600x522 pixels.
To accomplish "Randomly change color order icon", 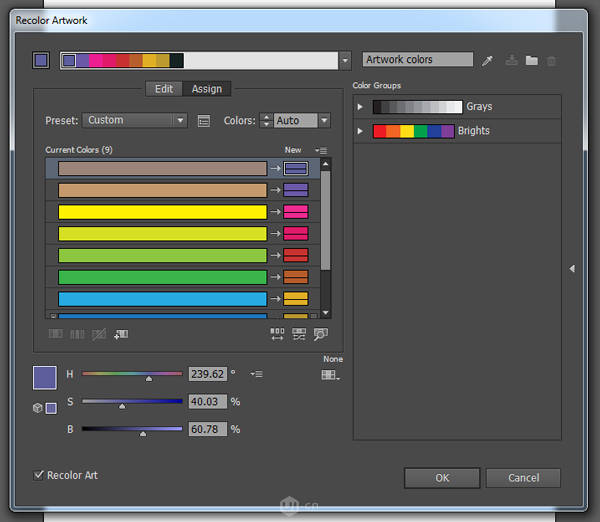I will [277, 334].
